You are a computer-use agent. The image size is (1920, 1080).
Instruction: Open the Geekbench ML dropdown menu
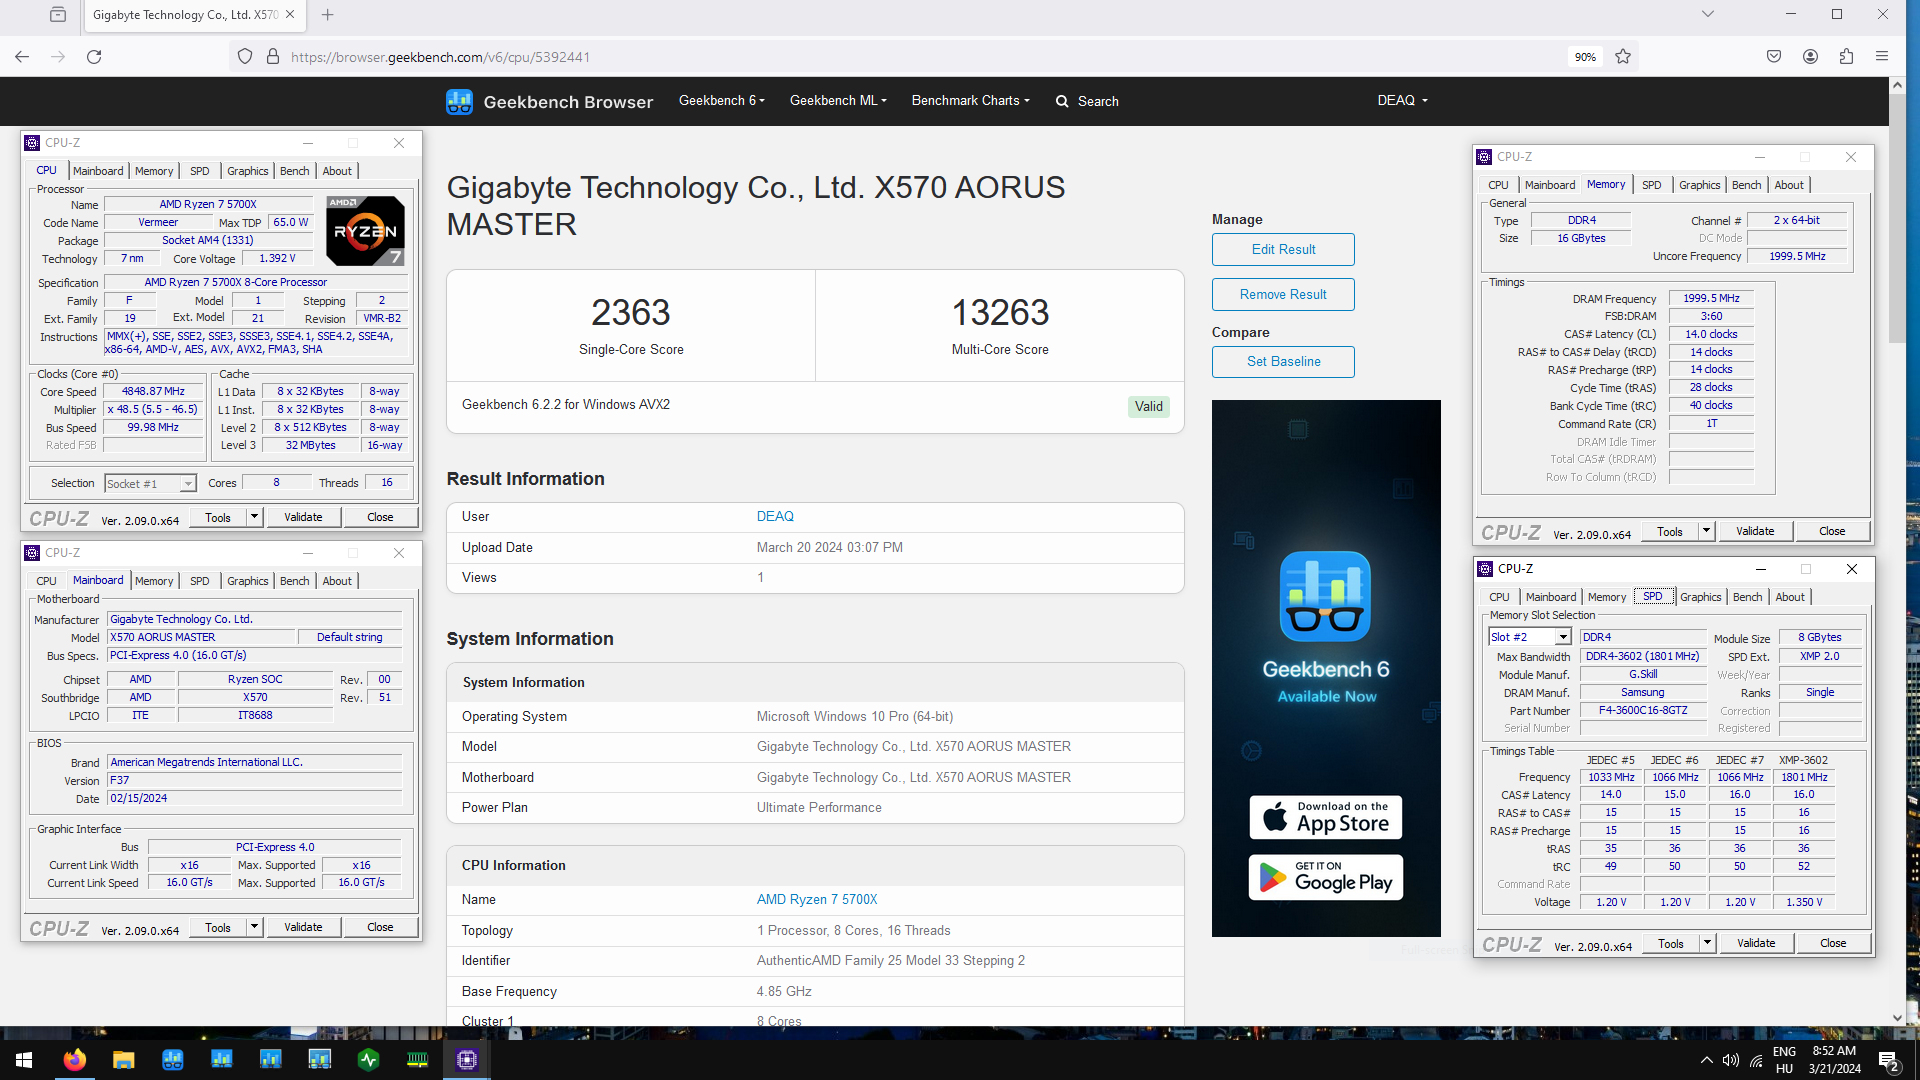838,101
